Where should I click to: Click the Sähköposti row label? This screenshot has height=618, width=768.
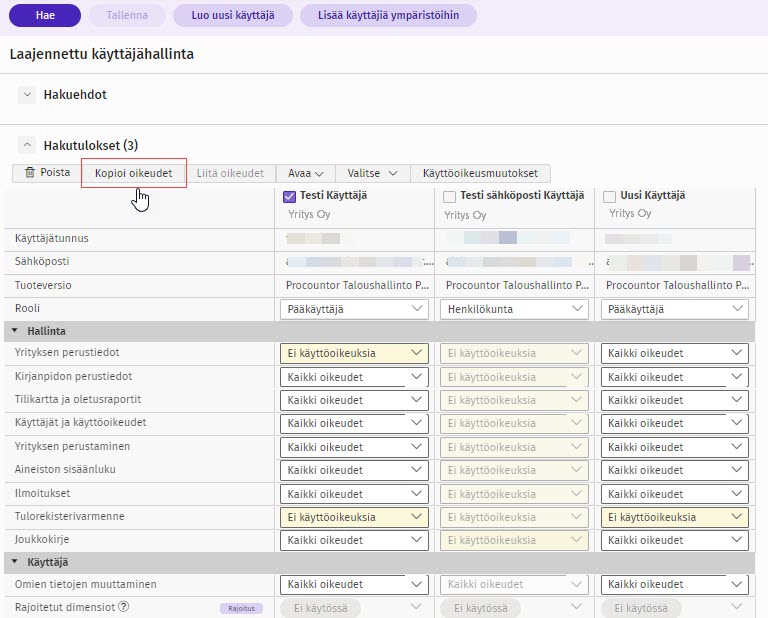click(x=42, y=261)
